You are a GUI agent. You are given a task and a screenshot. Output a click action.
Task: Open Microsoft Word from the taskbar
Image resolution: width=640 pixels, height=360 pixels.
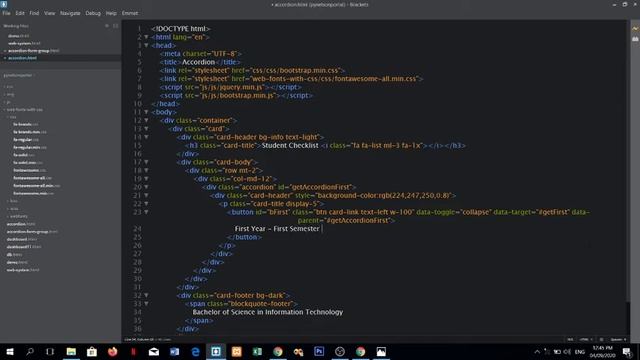[x=175, y=351]
